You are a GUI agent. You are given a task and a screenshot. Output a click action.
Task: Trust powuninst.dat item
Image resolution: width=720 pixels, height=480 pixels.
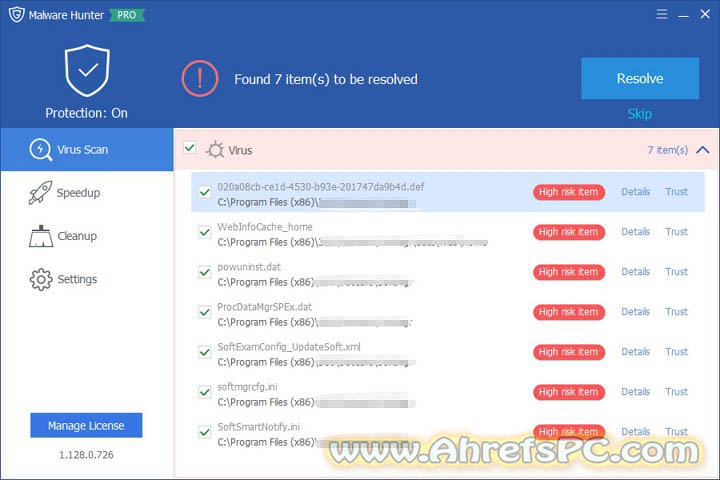[x=677, y=271]
